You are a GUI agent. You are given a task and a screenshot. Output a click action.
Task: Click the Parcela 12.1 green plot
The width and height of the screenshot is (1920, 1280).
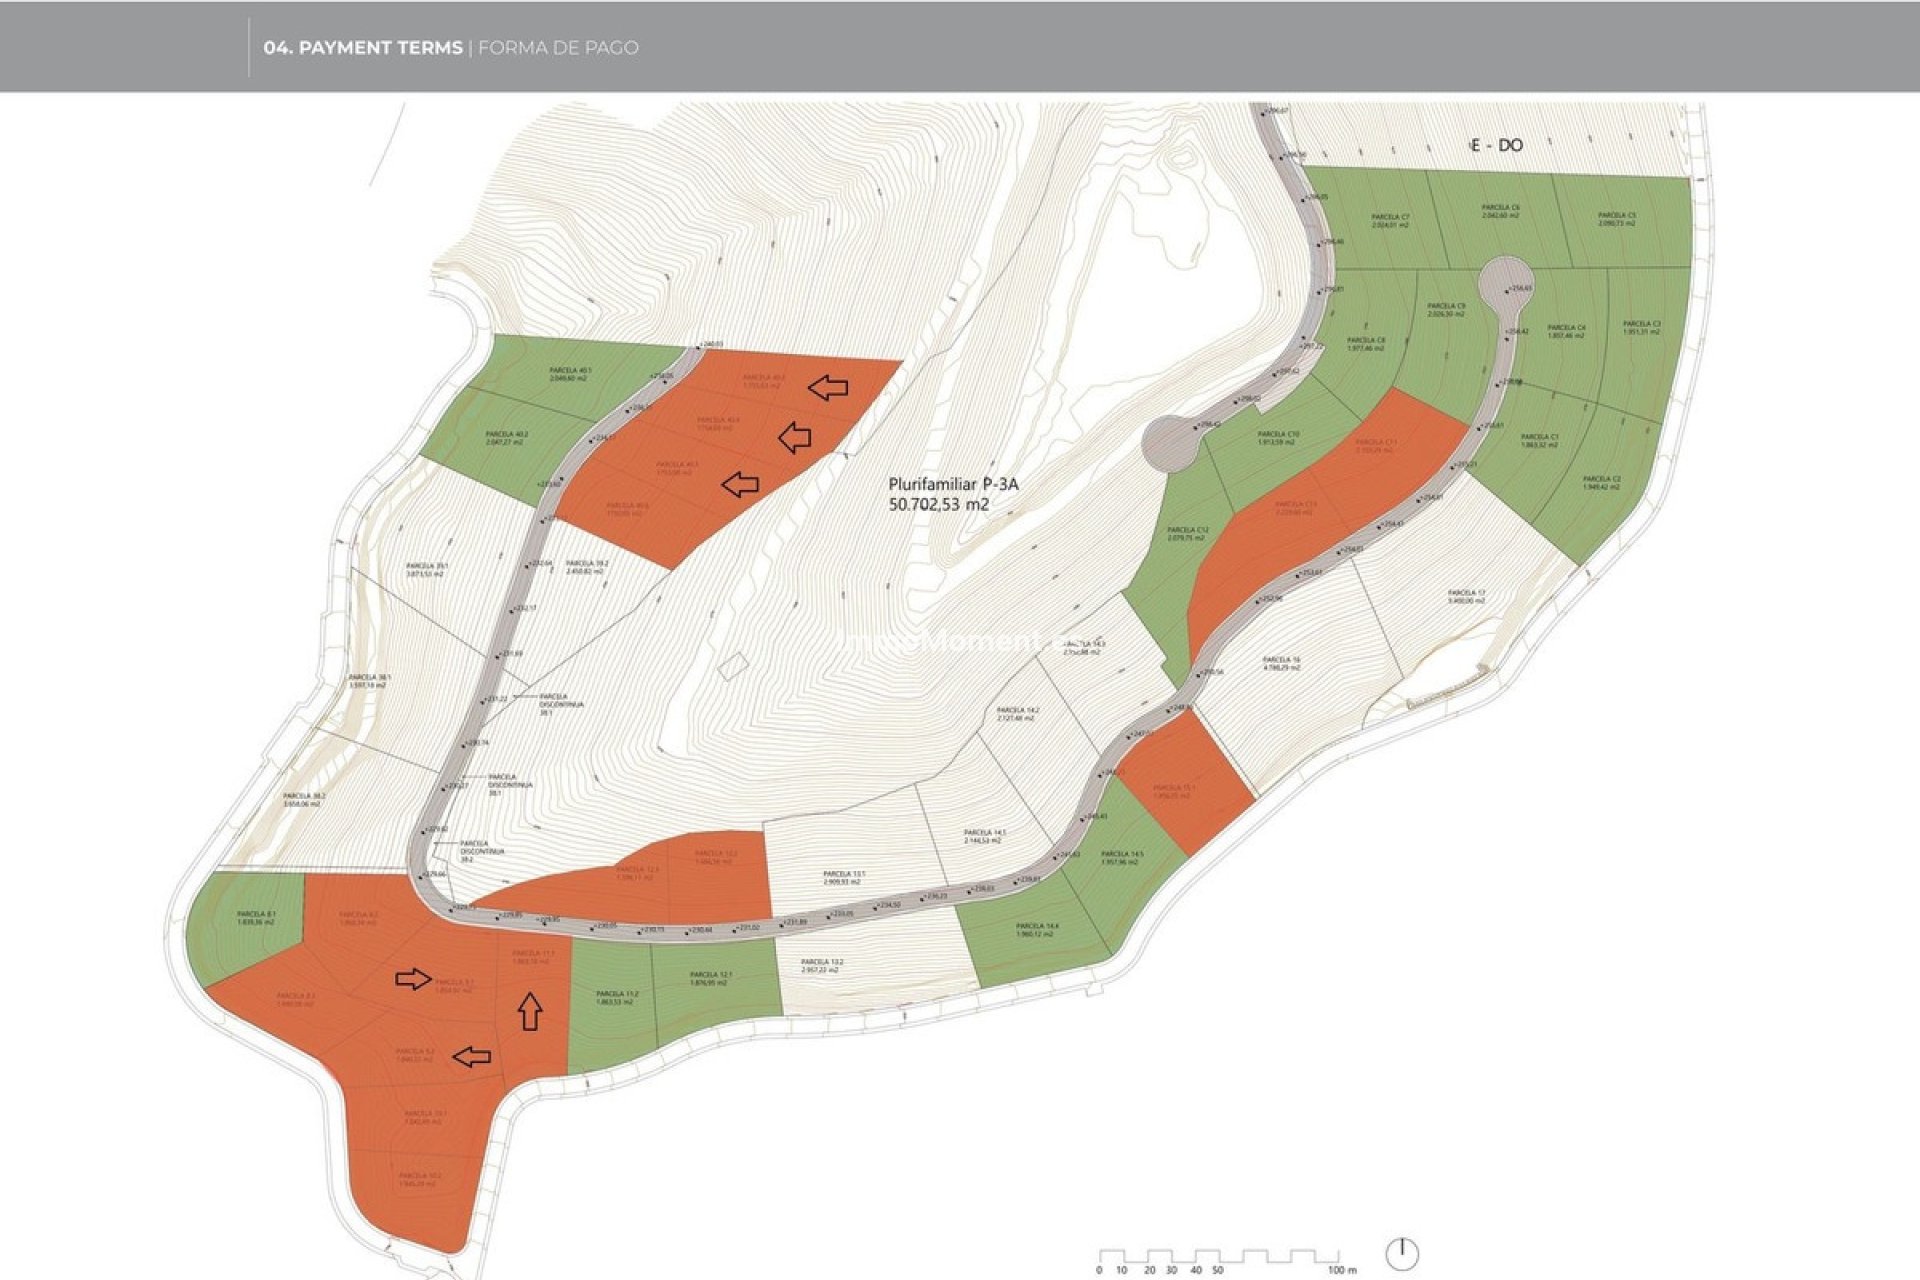(711, 978)
